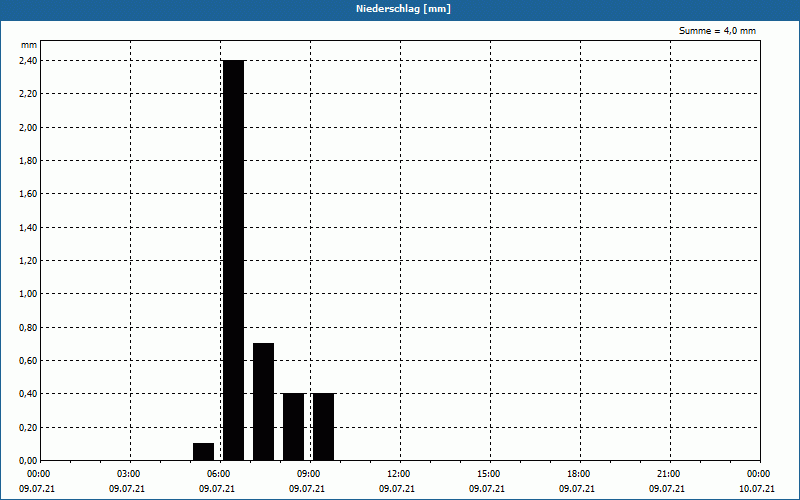Image resolution: width=800 pixels, height=500 pixels.
Task: Select the 0,80 y-axis value
Action: (x=28, y=328)
